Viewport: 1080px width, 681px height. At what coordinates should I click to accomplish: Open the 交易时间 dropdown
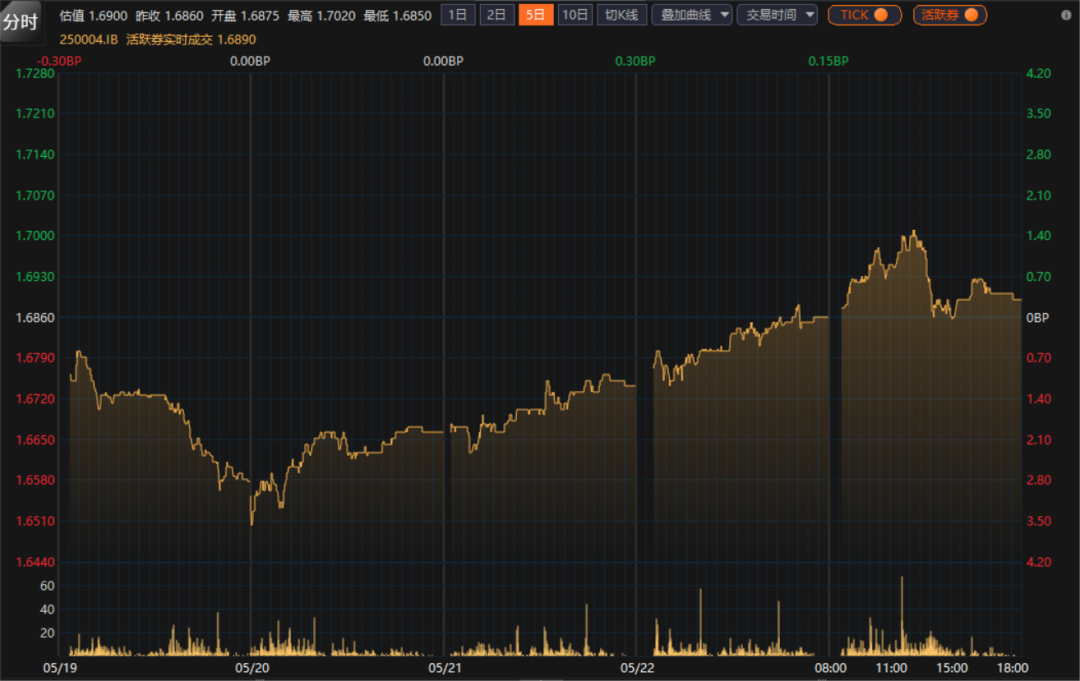click(x=777, y=15)
